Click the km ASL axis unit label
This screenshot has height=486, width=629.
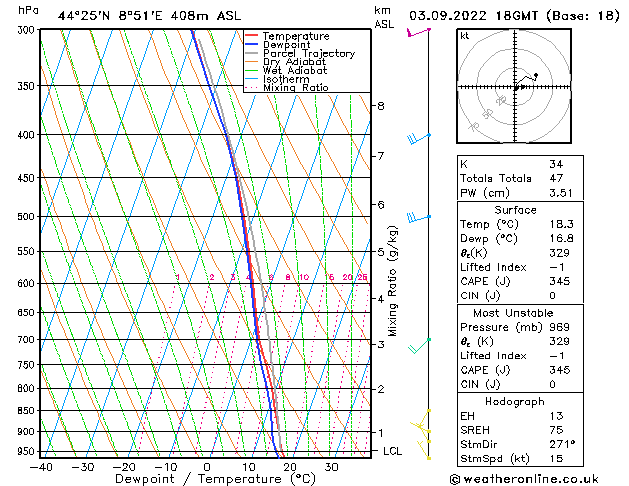(384, 17)
